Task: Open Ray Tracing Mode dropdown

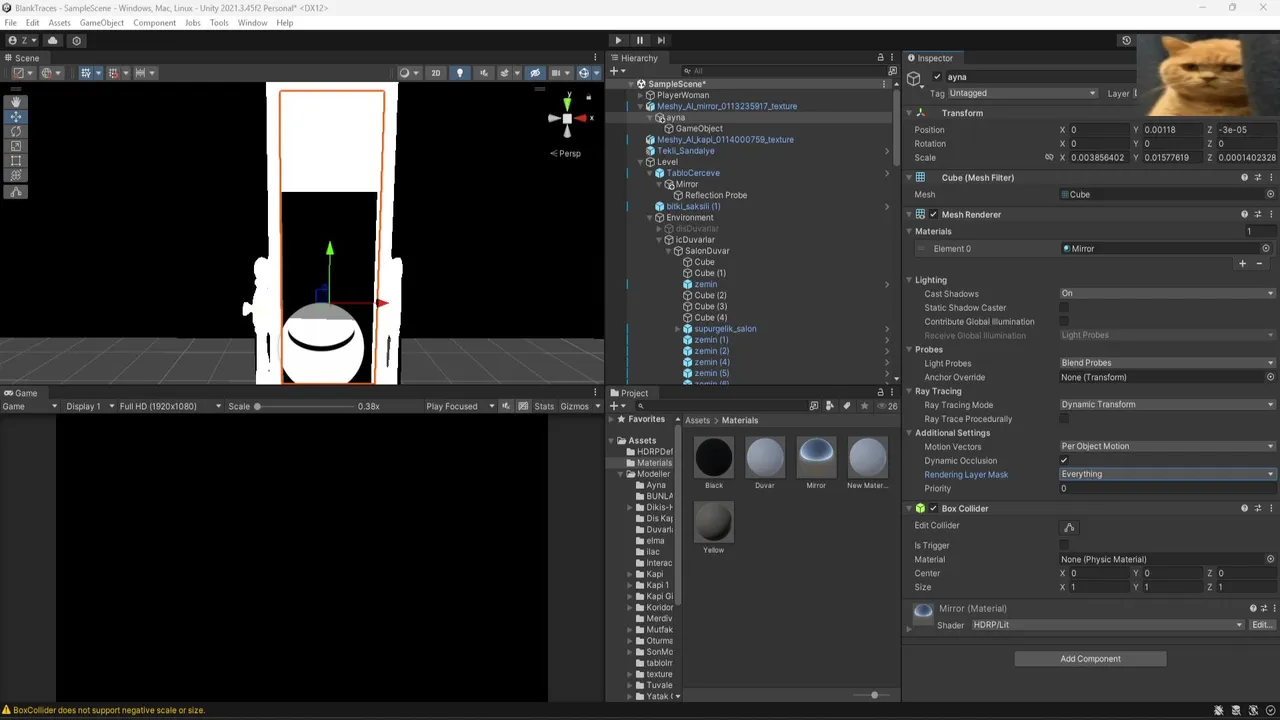Action: [1168, 405]
